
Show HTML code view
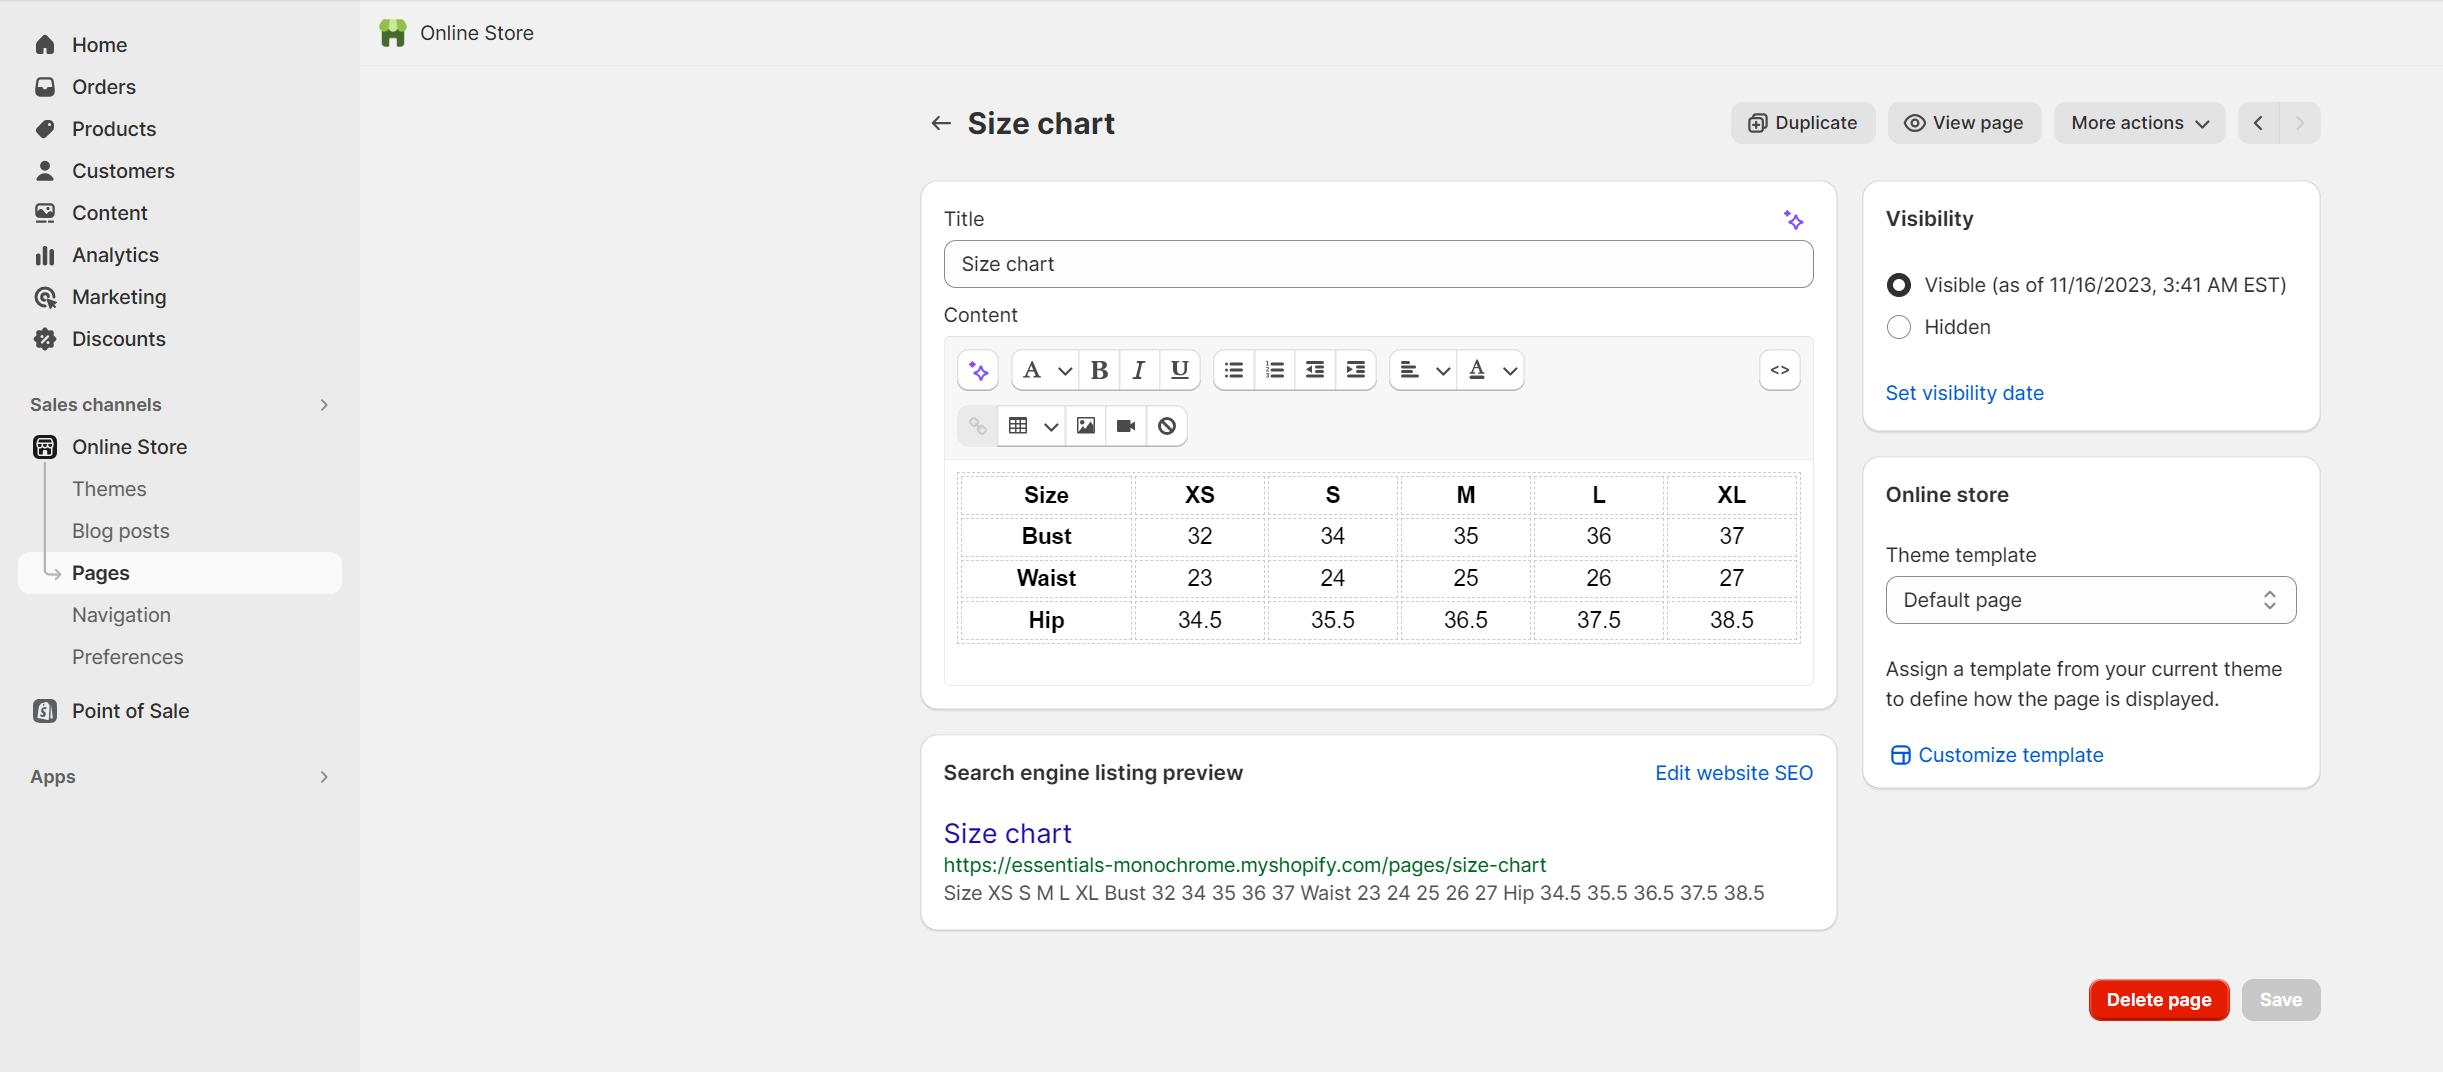[x=1779, y=370]
